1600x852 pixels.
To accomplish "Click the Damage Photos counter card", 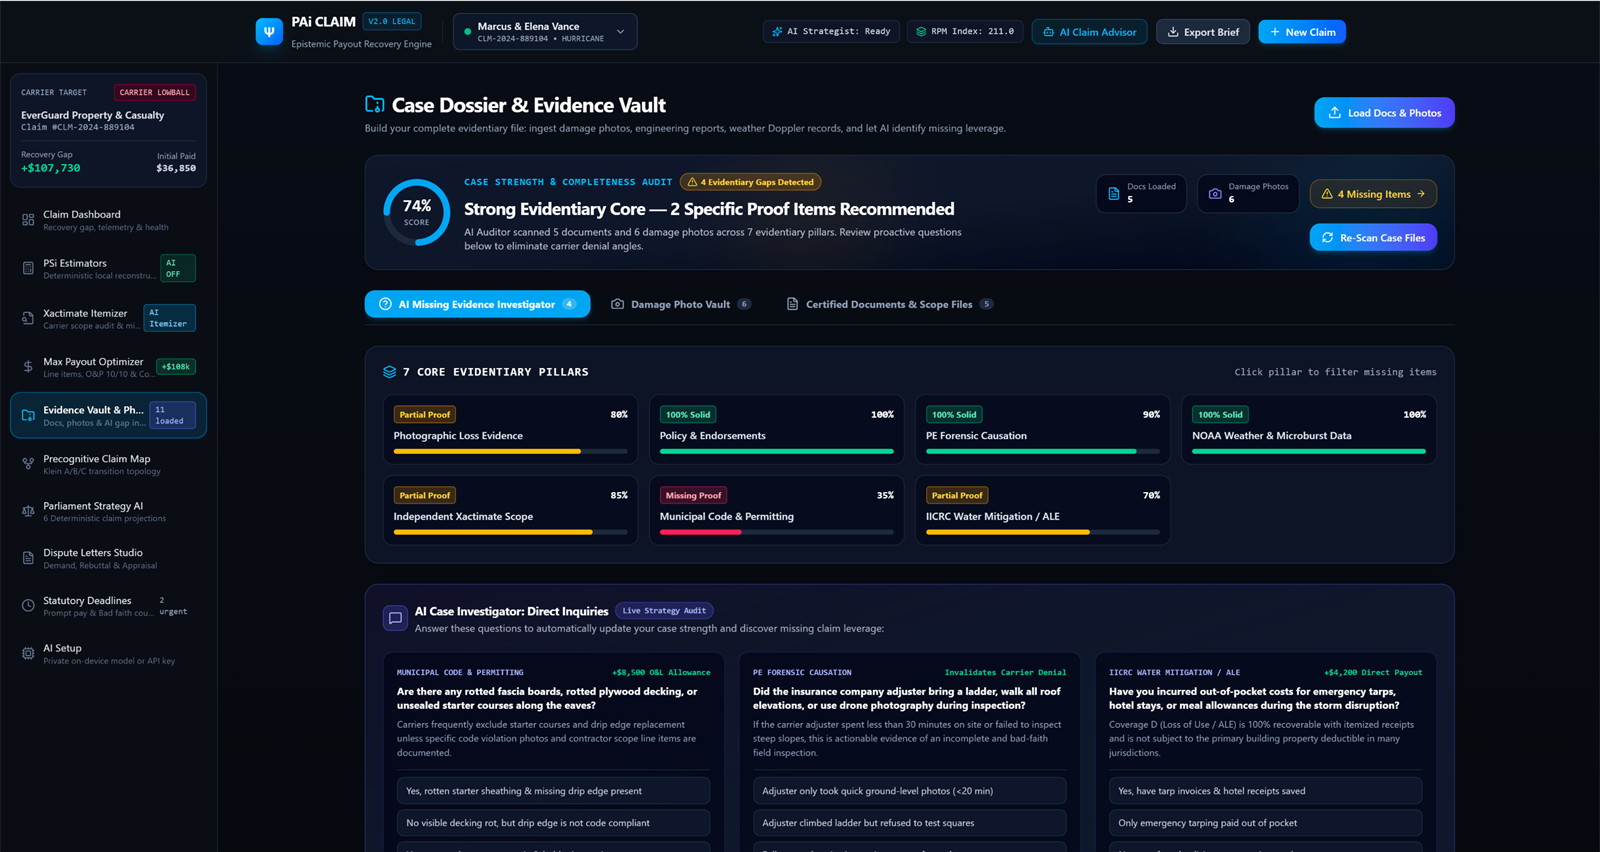I will [1248, 193].
